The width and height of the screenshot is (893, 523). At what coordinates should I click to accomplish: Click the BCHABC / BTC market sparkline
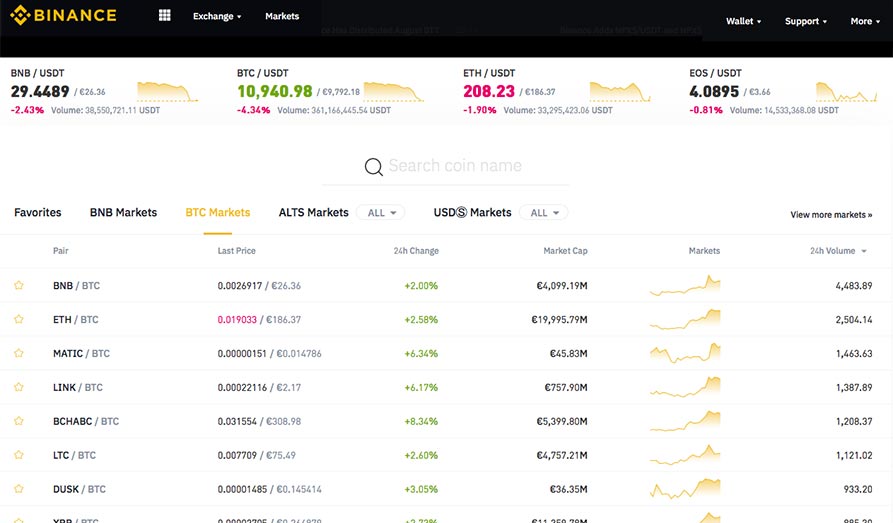pos(685,421)
